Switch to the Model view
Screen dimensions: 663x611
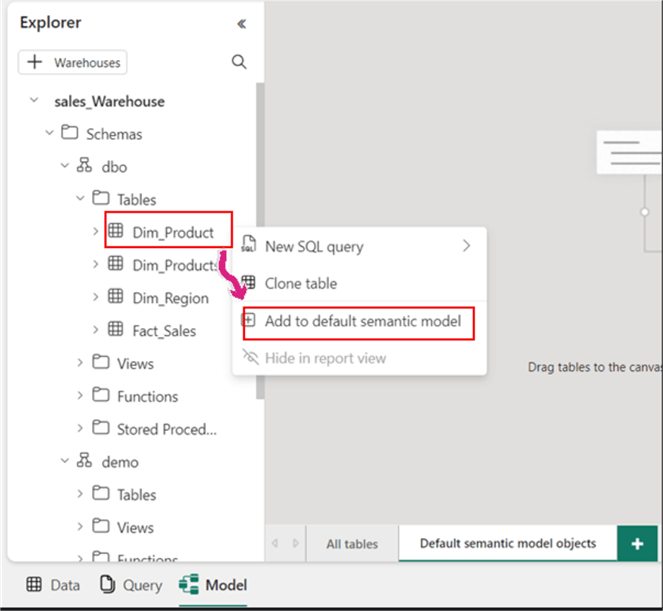pyautogui.click(x=213, y=585)
